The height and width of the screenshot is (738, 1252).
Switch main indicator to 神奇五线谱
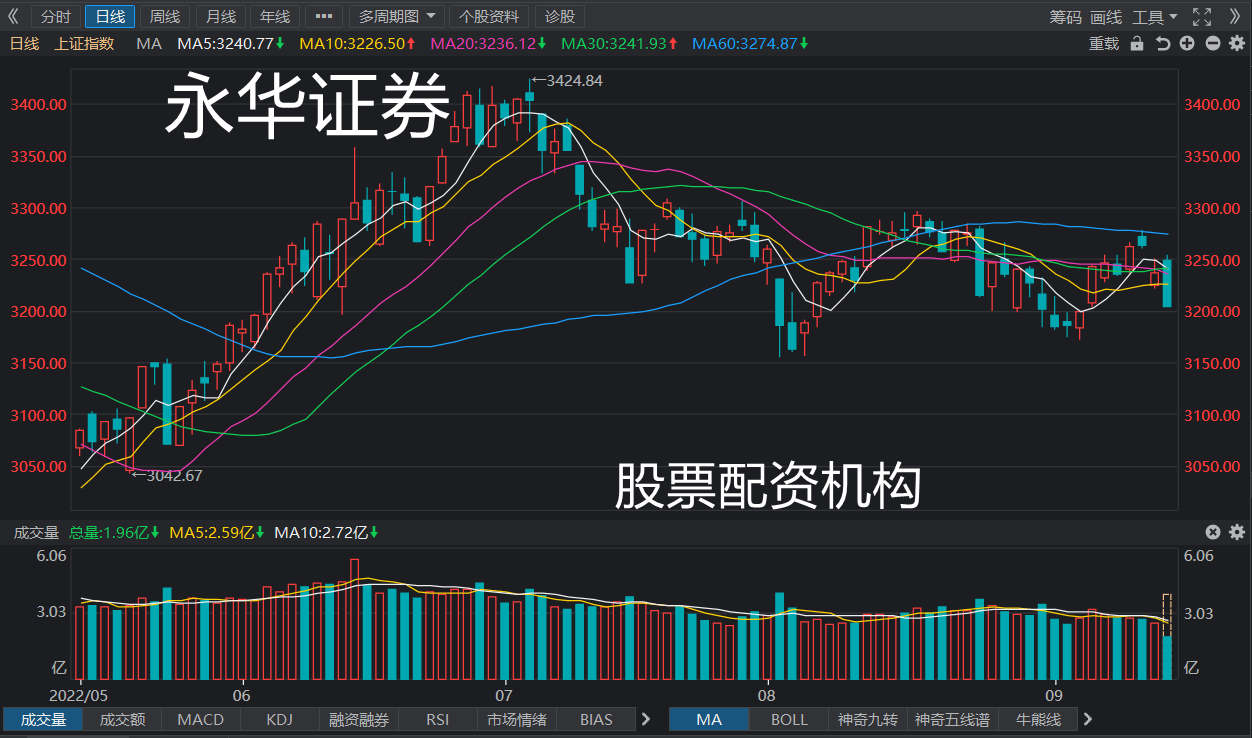tap(953, 719)
